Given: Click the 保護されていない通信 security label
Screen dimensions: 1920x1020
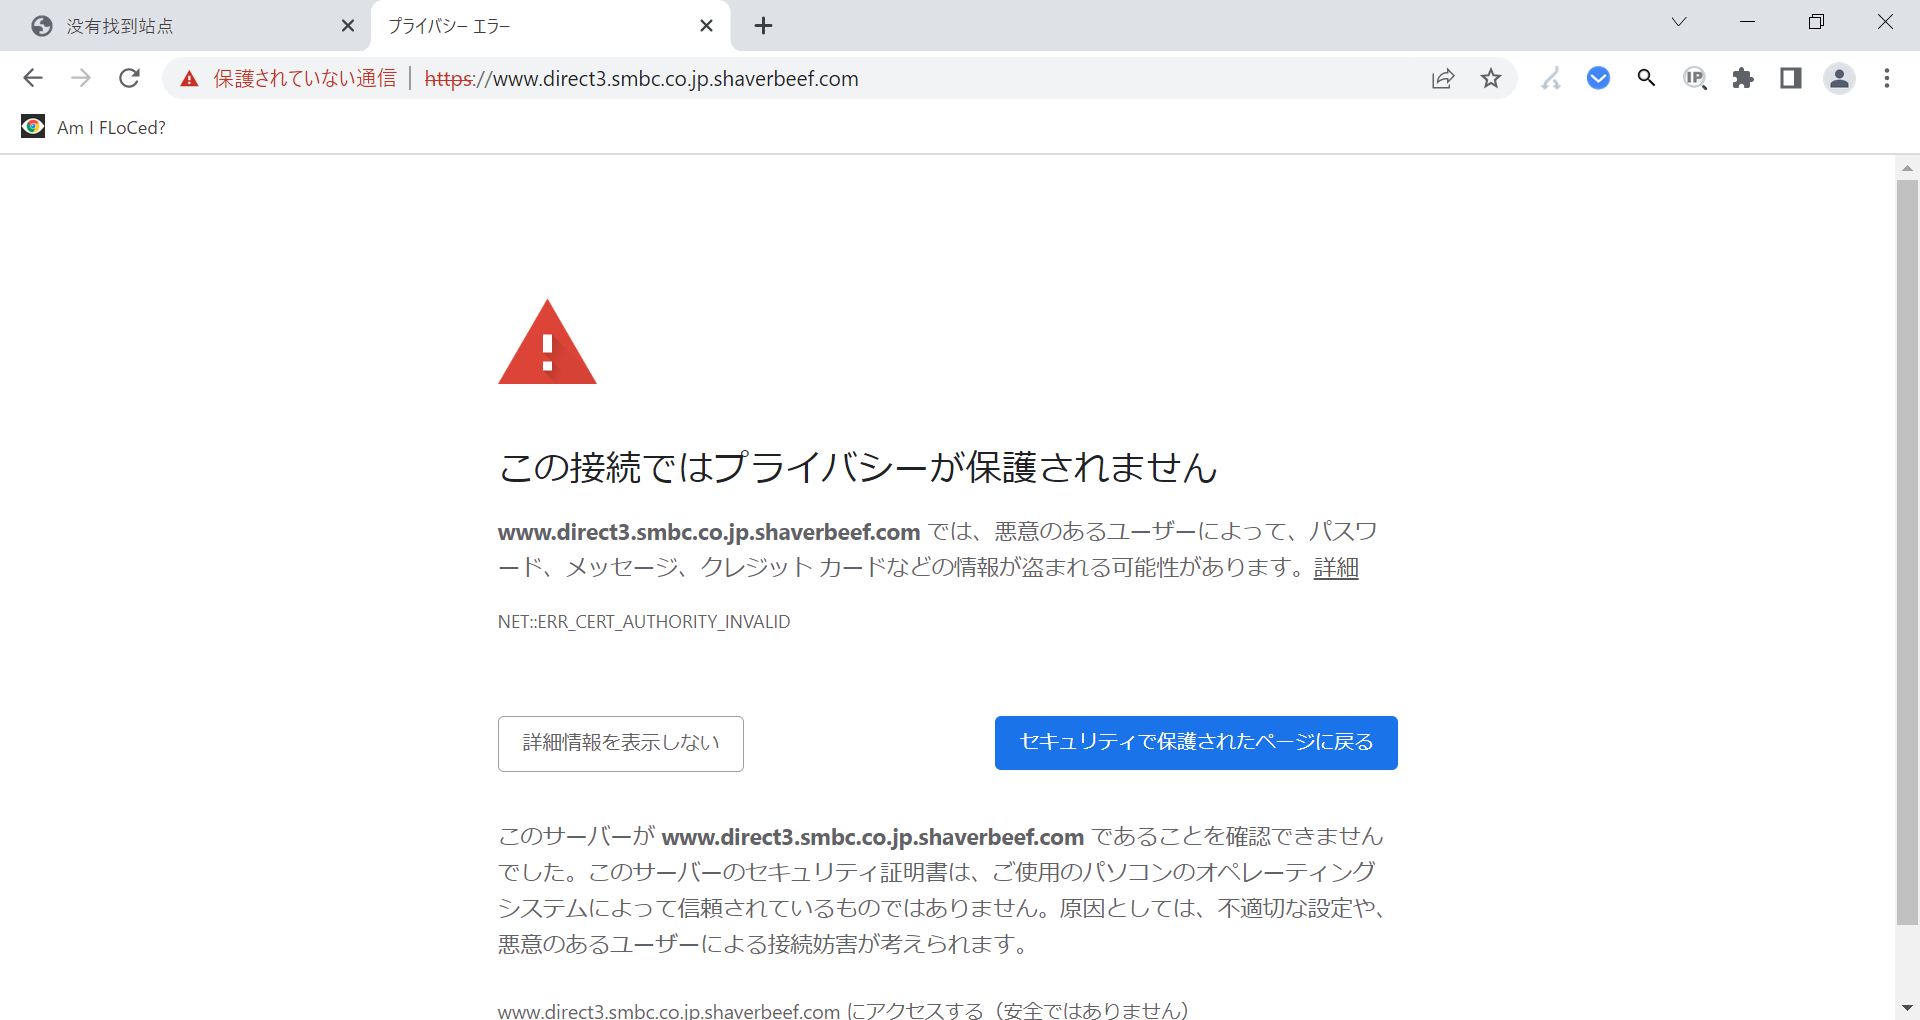Looking at the screenshot, I should 305,79.
